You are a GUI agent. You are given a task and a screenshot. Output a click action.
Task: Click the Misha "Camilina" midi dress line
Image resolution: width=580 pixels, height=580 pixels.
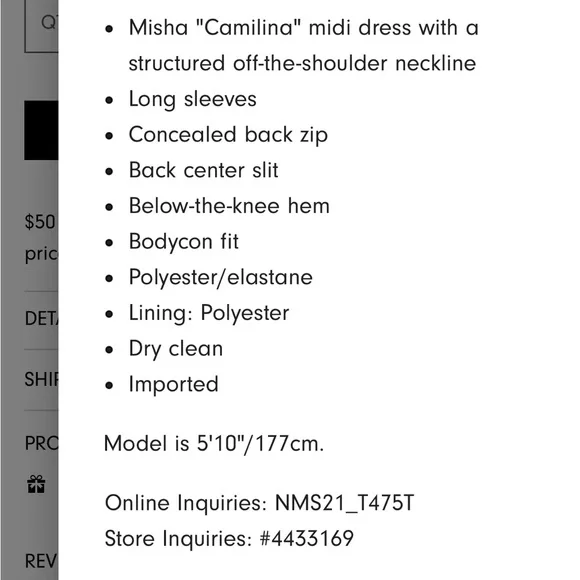tap(303, 45)
